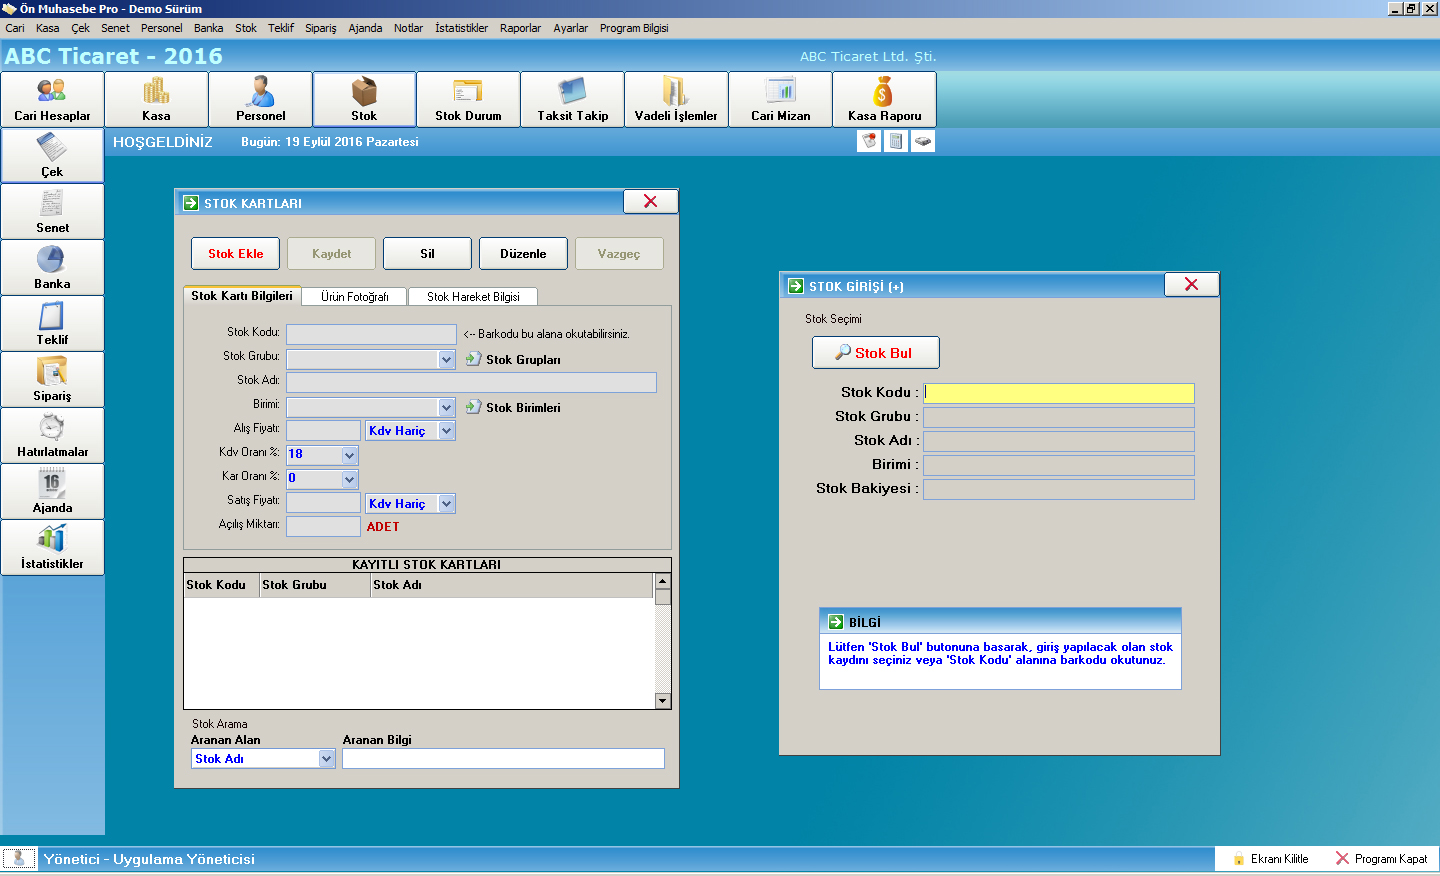Click the Sil button in Stok Kartları
Image resolution: width=1440 pixels, height=876 pixels.
(x=427, y=253)
